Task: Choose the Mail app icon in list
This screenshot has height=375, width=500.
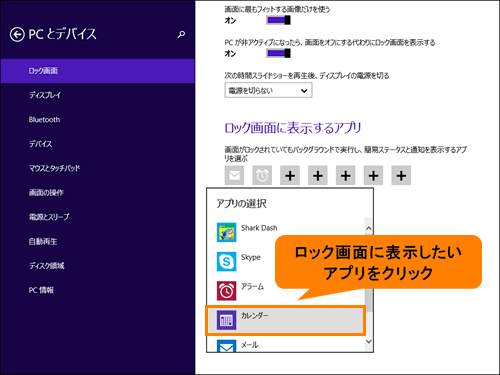Action: click(x=226, y=346)
